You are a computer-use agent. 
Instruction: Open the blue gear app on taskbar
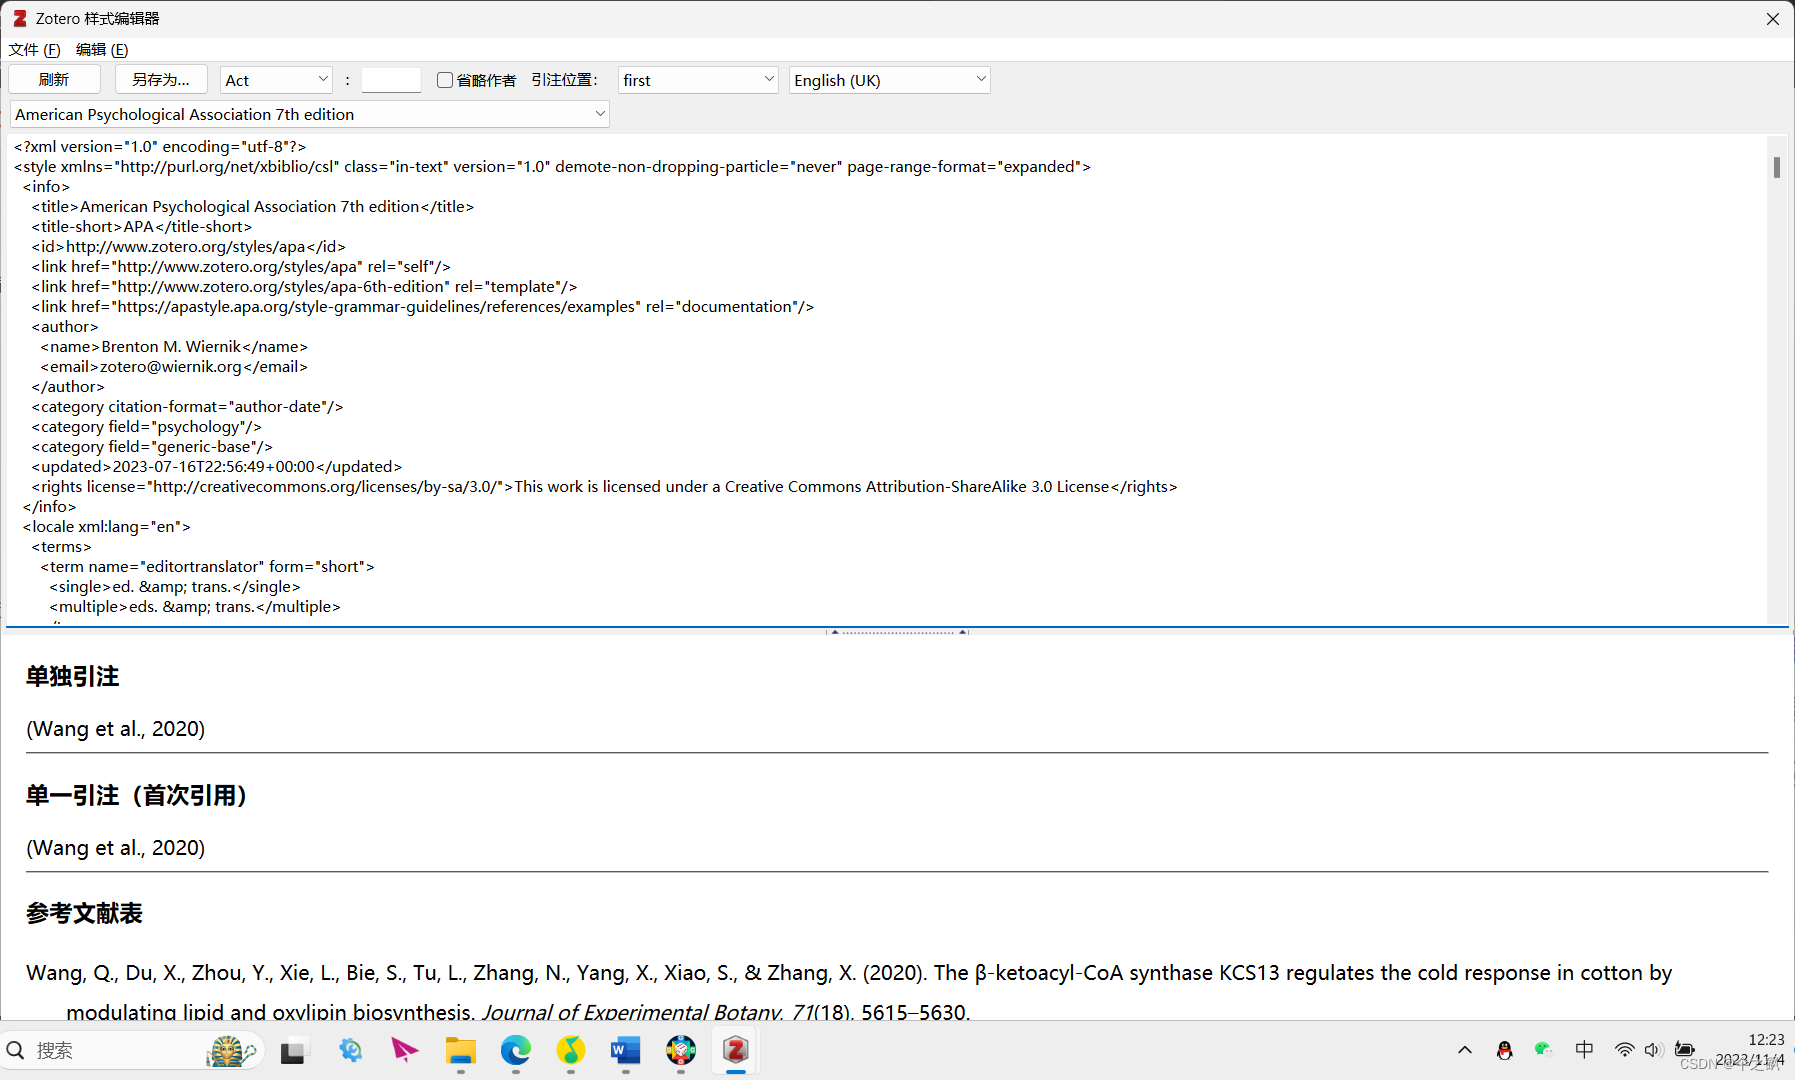click(350, 1051)
